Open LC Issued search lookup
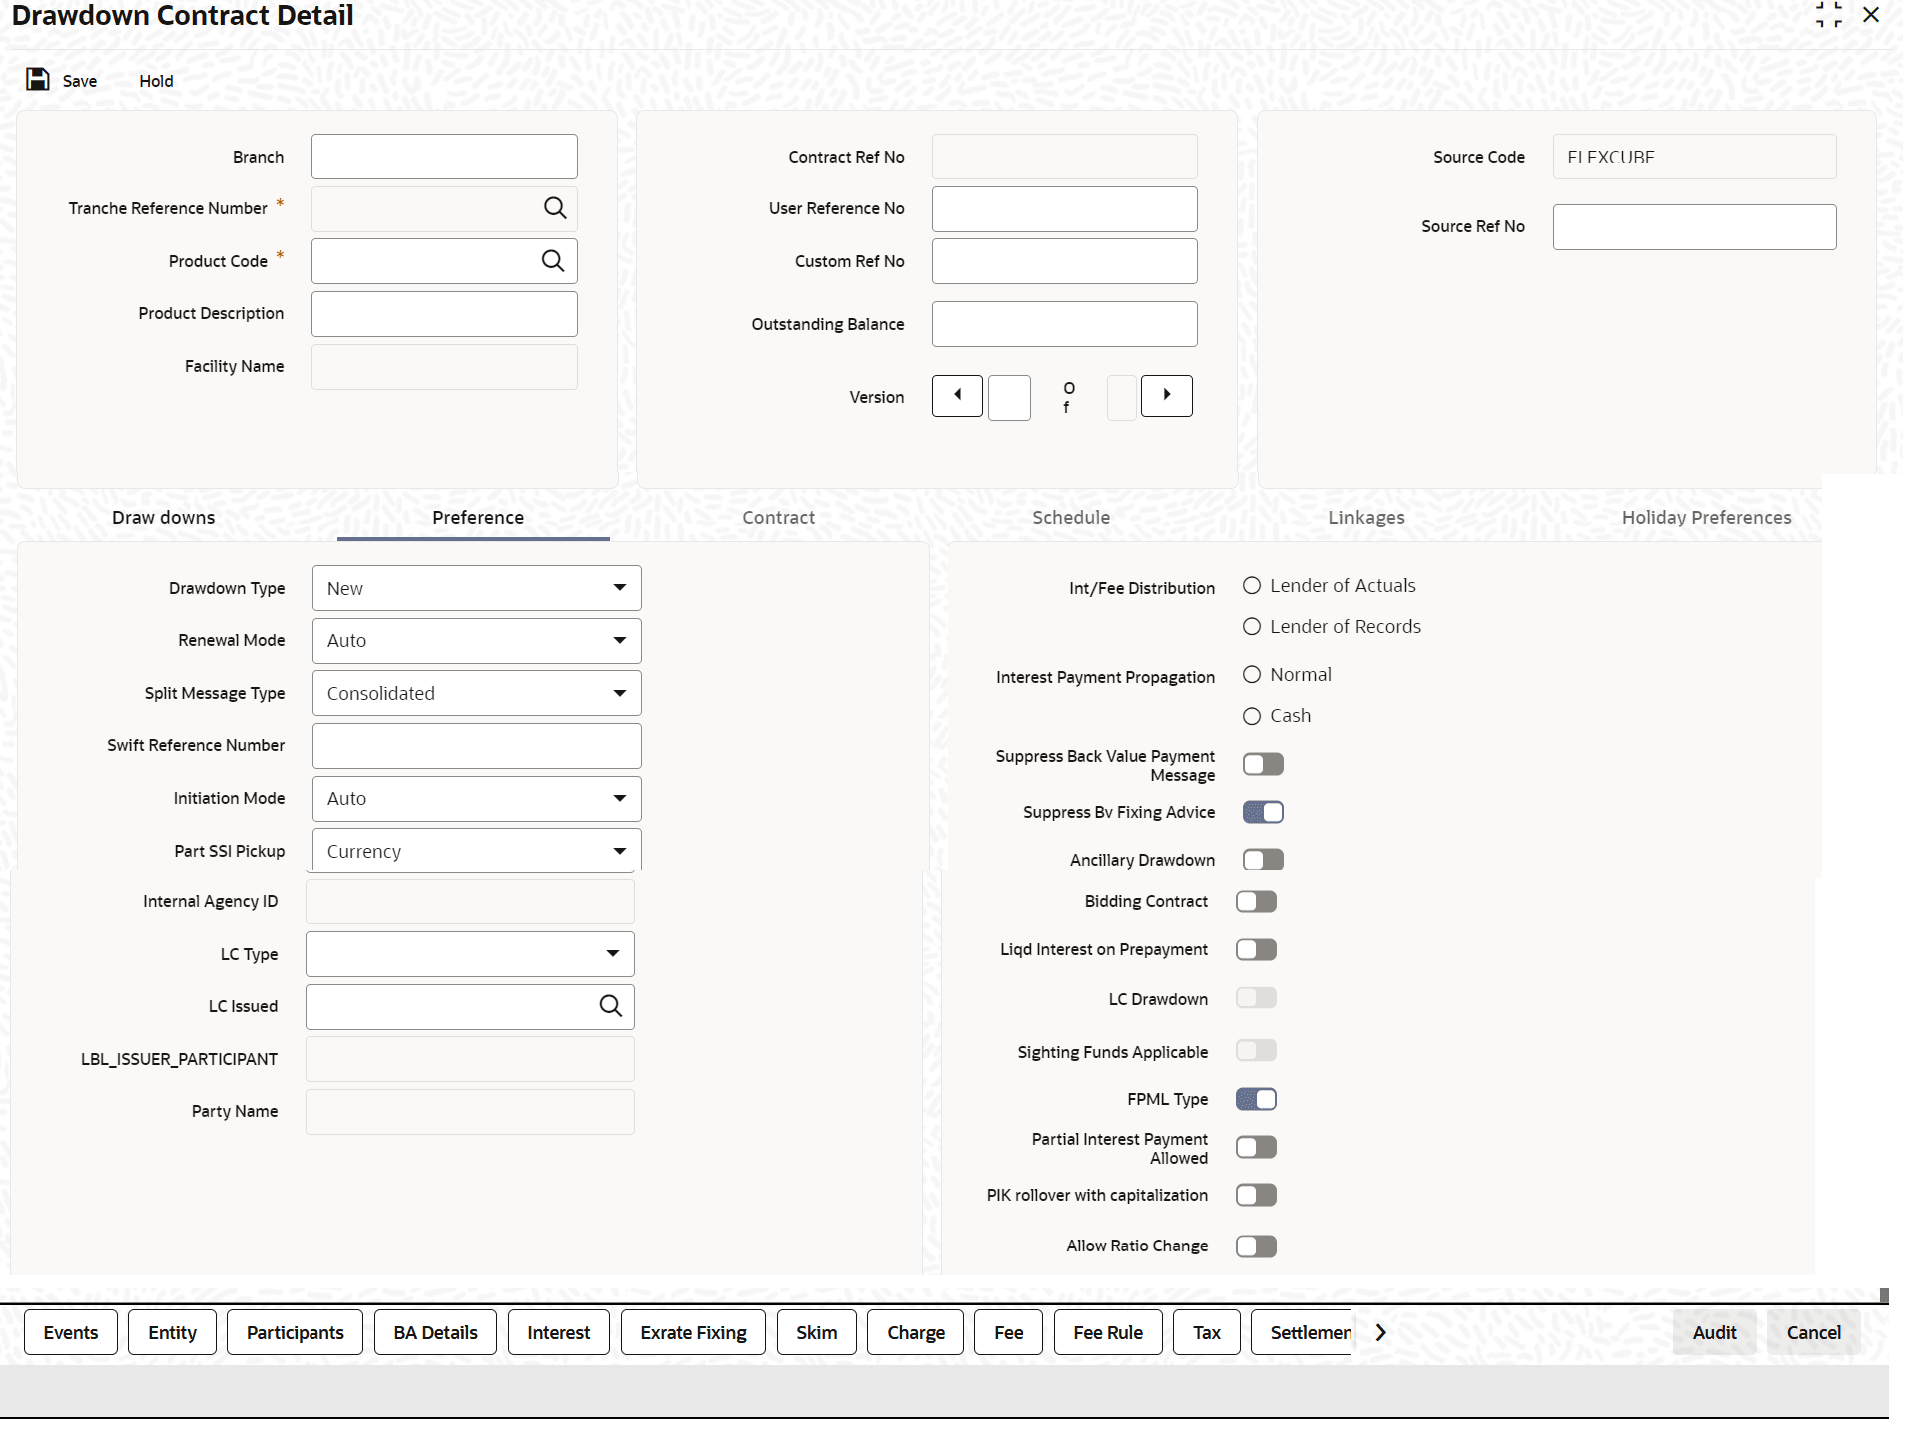 (x=611, y=1006)
